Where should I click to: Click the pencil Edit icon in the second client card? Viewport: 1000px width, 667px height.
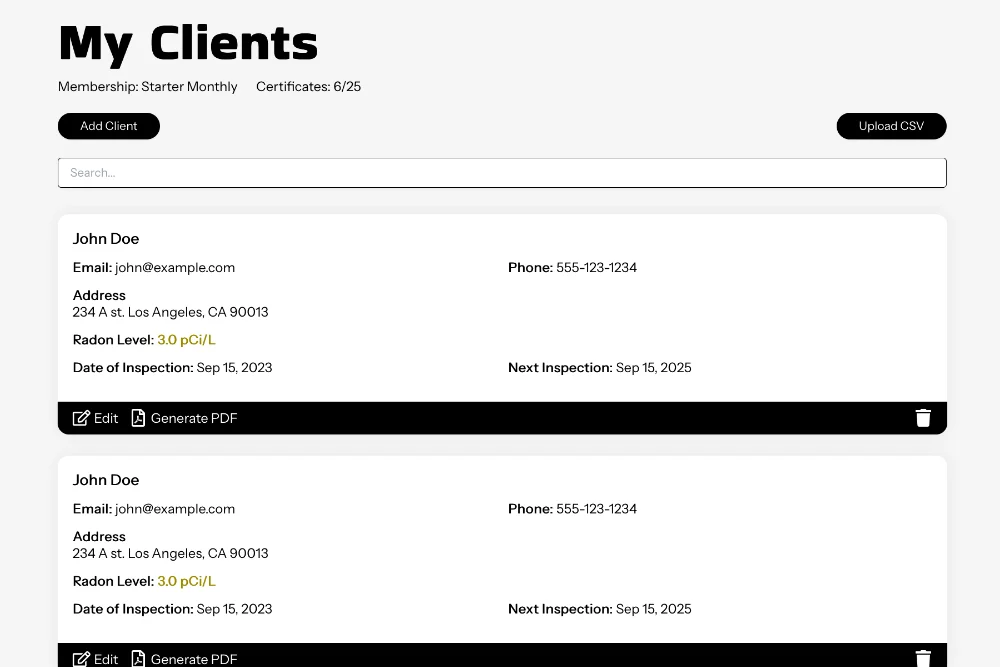tap(81, 659)
